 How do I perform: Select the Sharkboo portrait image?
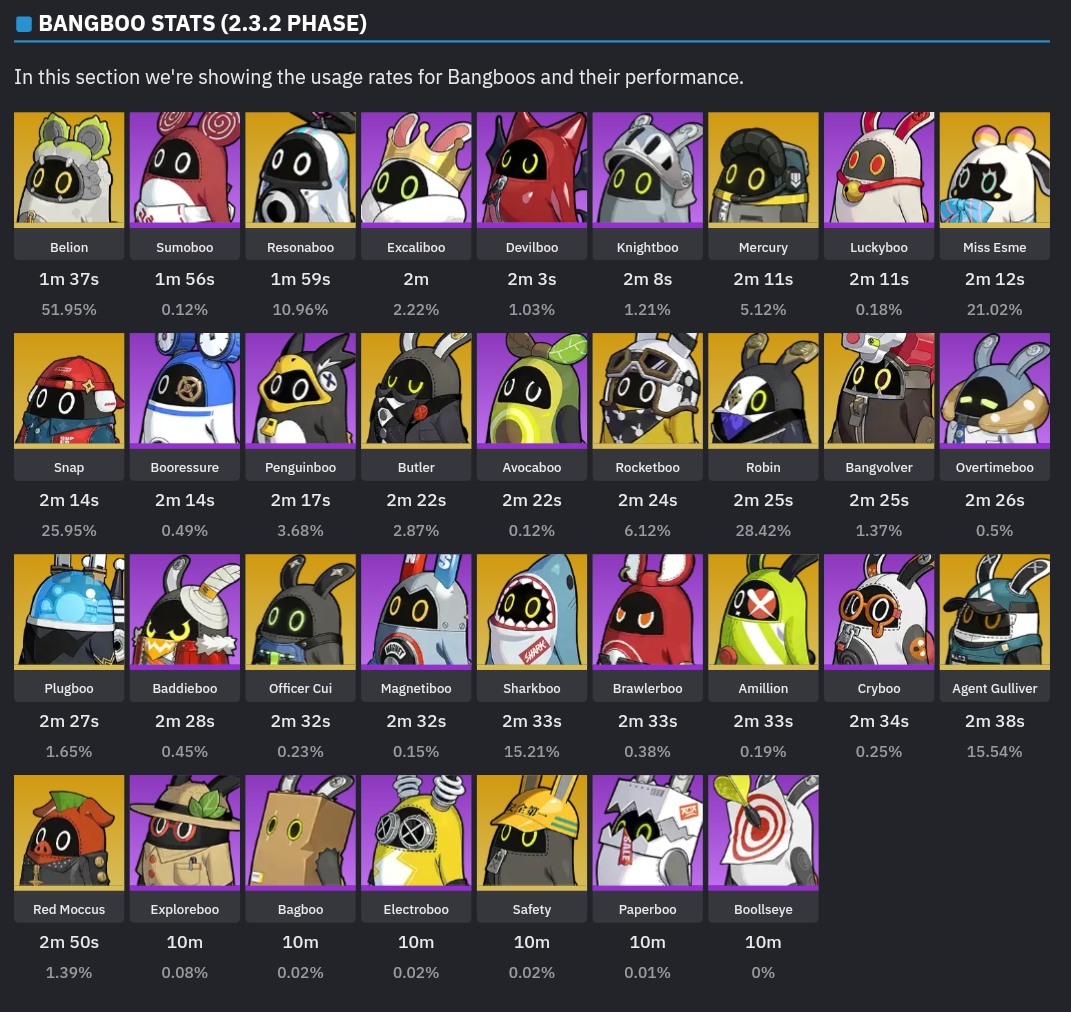[531, 612]
